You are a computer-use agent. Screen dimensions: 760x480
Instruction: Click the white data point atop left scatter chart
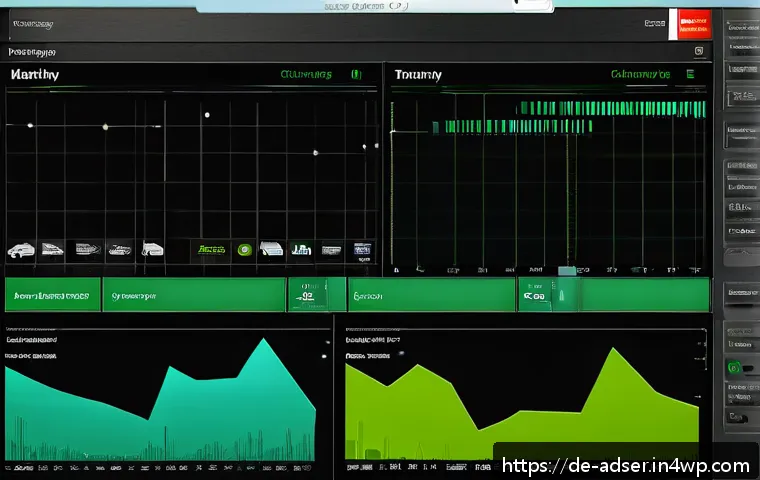click(x=207, y=115)
